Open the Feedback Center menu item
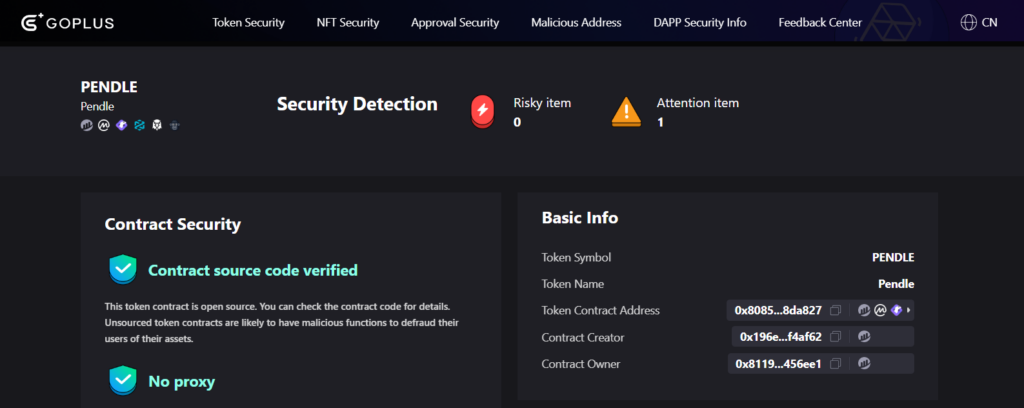 (820, 23)
